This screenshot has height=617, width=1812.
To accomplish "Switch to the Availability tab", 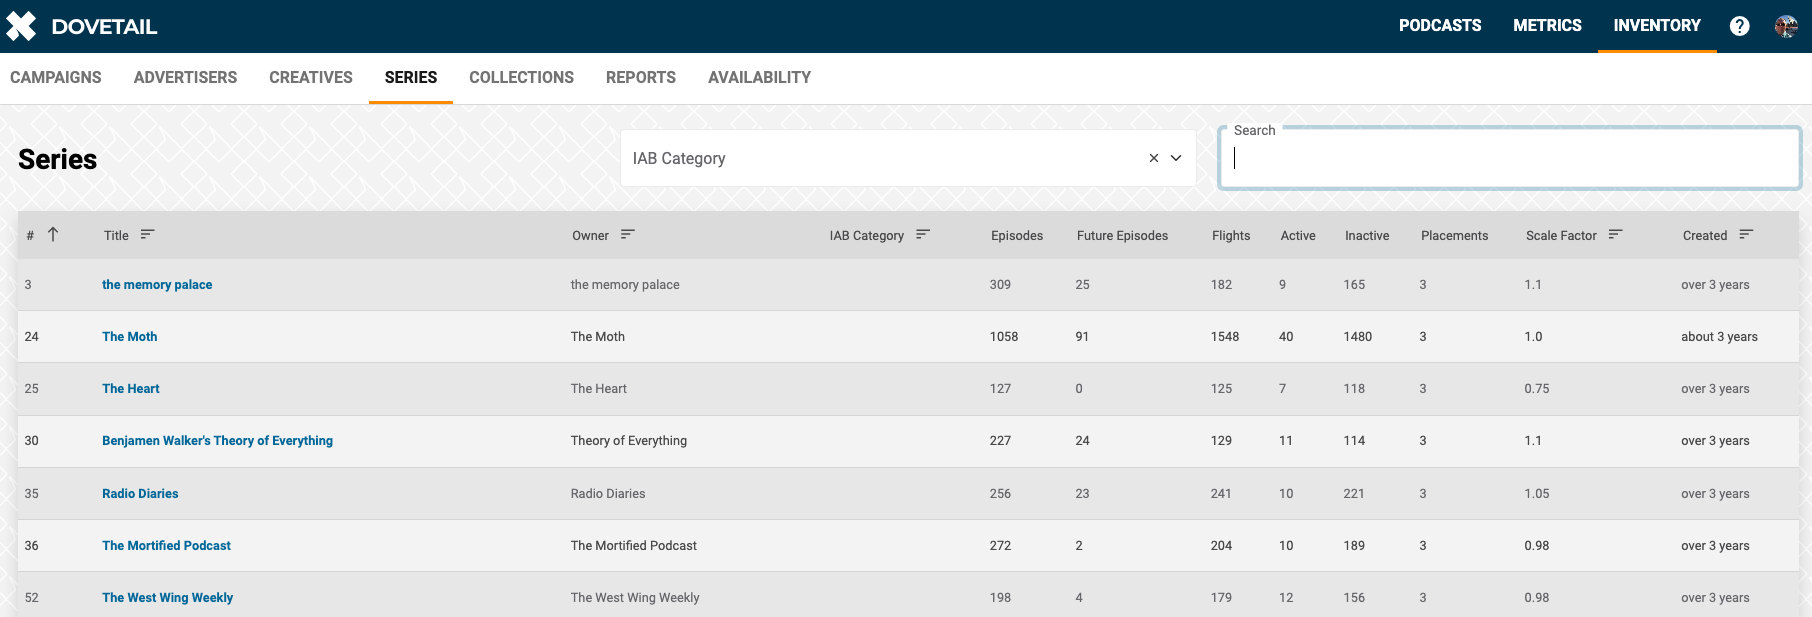I will click(x=759, y=78).
